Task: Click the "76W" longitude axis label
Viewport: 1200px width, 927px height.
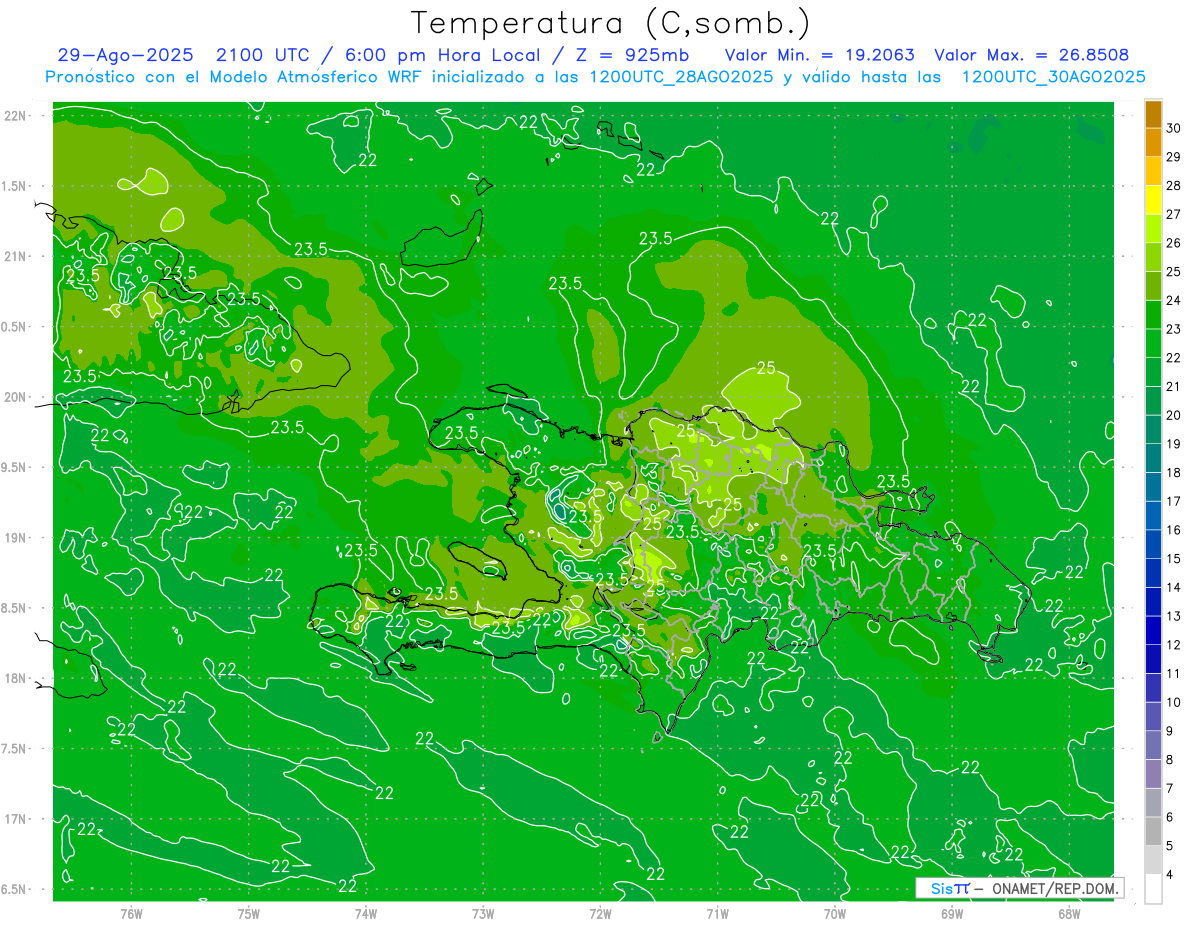Action: (131, 913)
